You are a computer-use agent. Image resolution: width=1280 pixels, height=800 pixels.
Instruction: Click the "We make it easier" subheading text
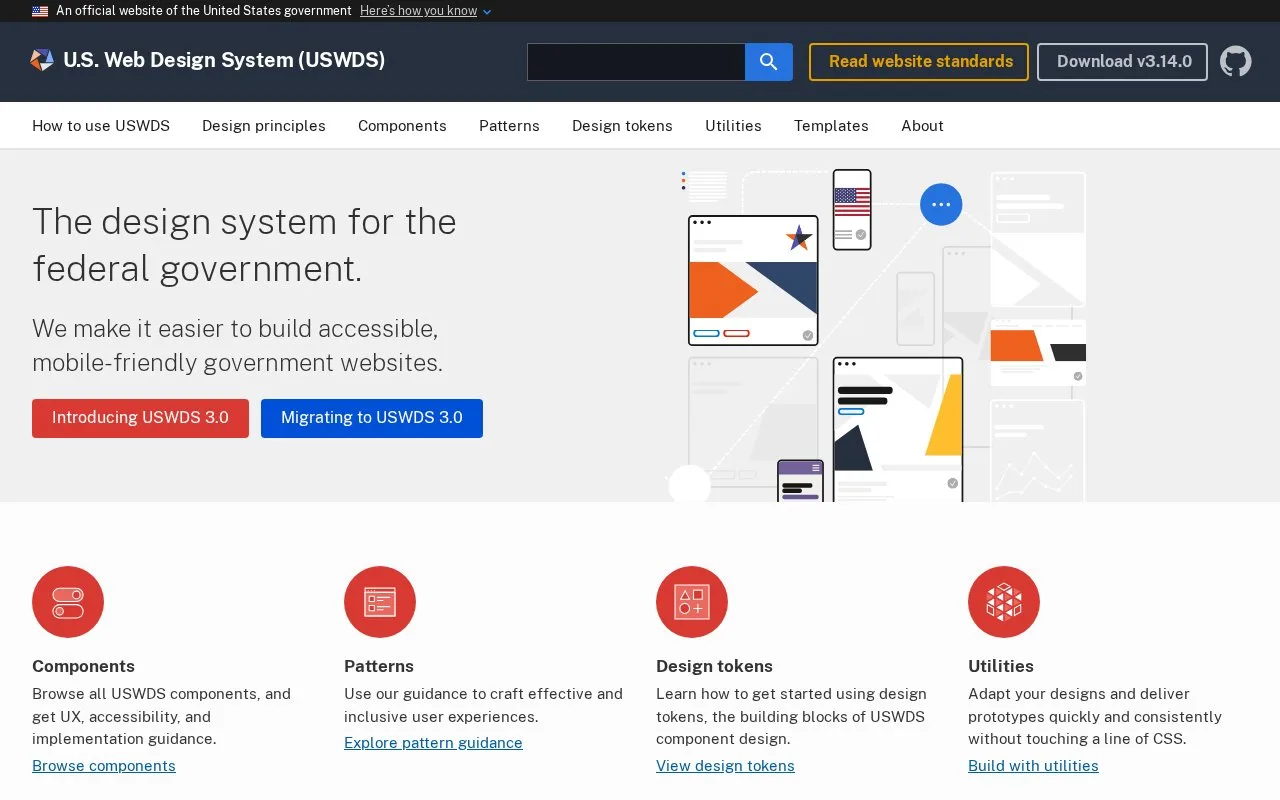(x=237, y=346)
